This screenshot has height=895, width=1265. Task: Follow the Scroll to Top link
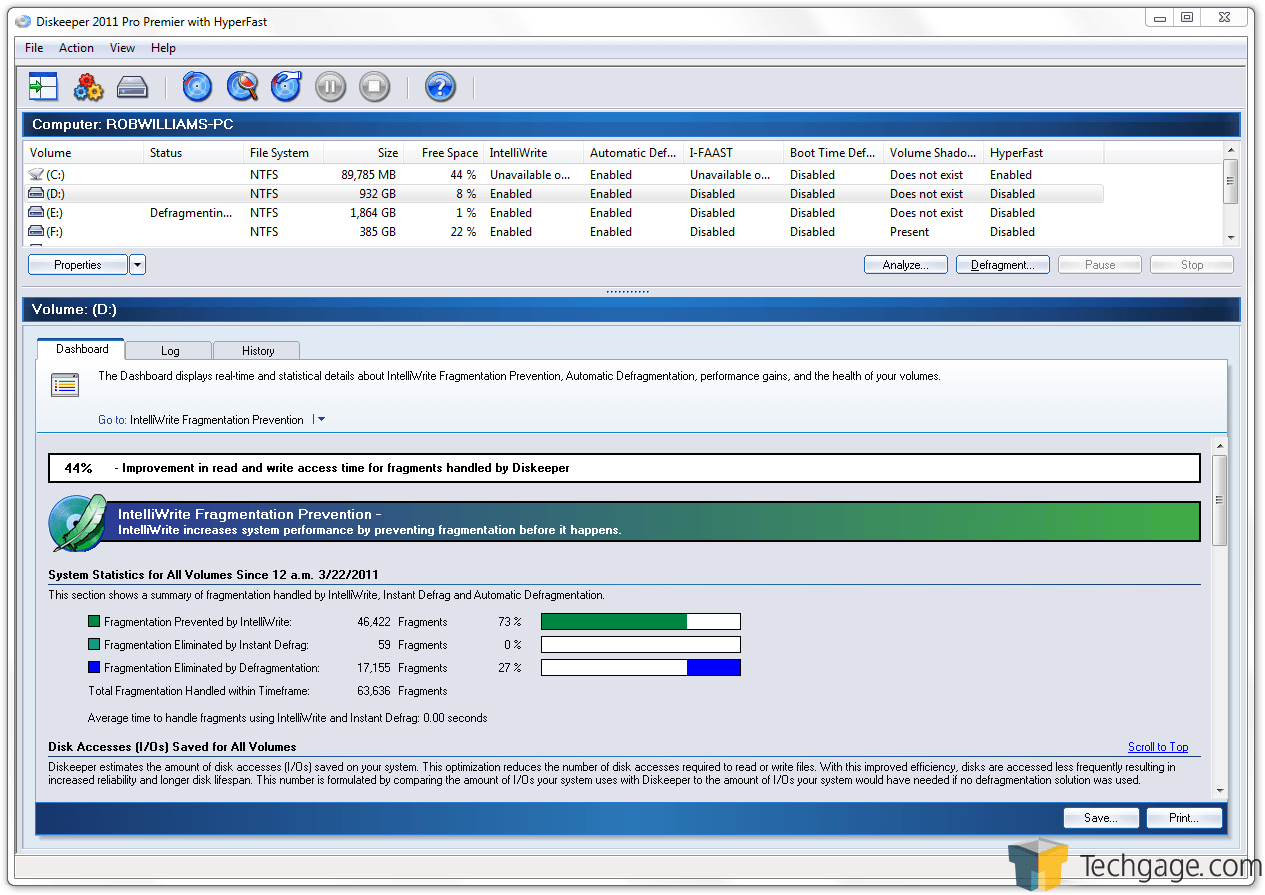click(x=1158, y=747)
